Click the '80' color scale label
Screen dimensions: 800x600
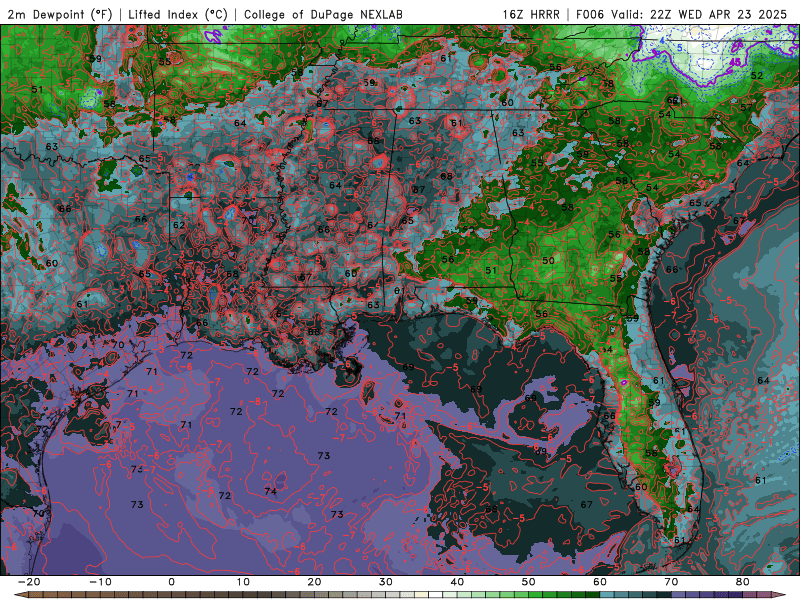(x=743, y=582)
